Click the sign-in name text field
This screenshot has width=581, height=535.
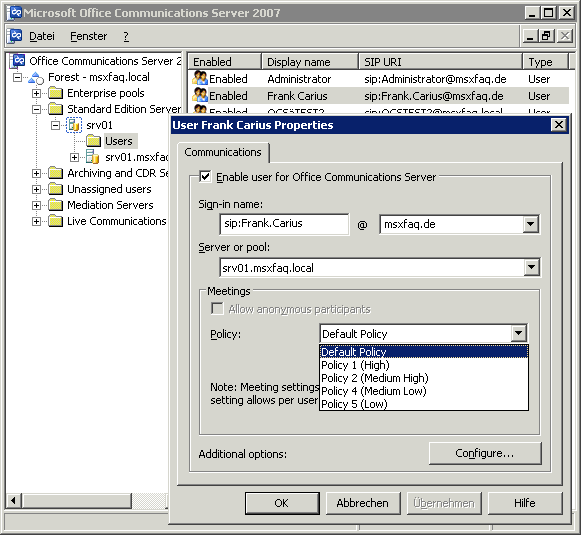point(284,224)
